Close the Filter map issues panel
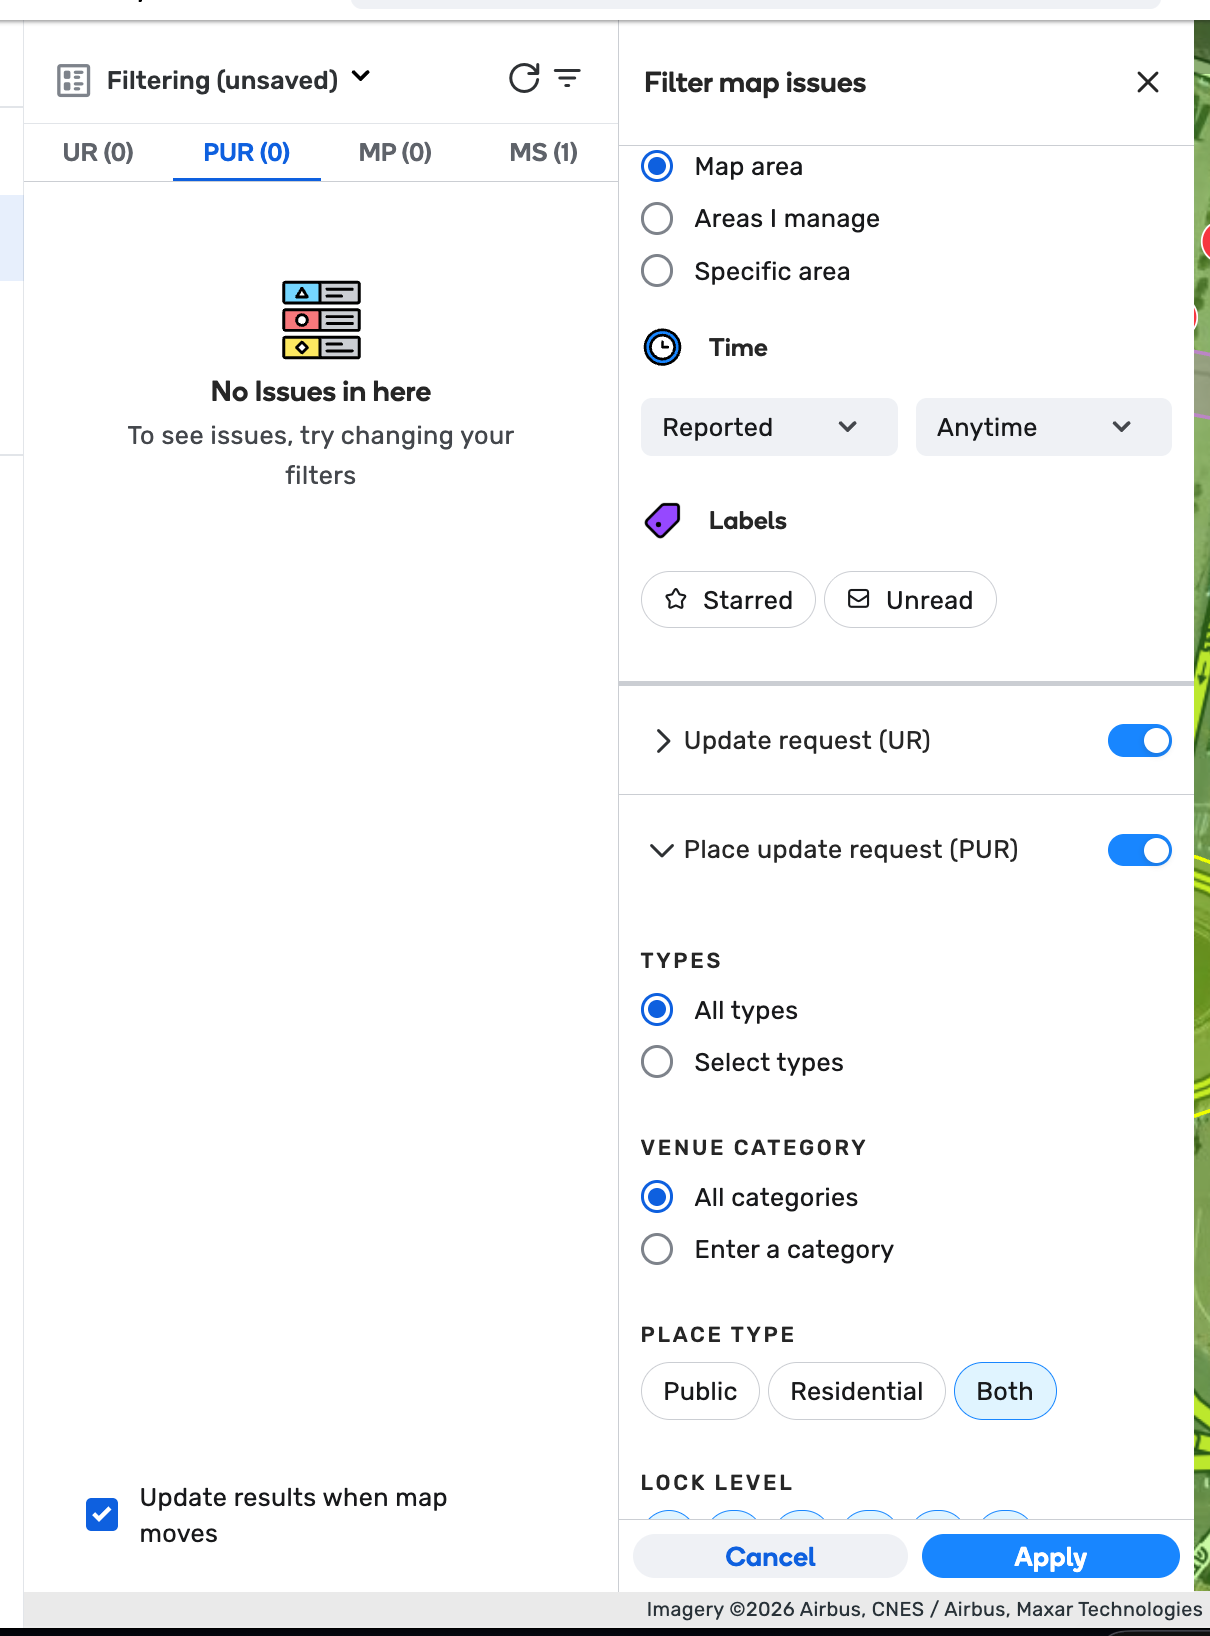 (1147, 82)
